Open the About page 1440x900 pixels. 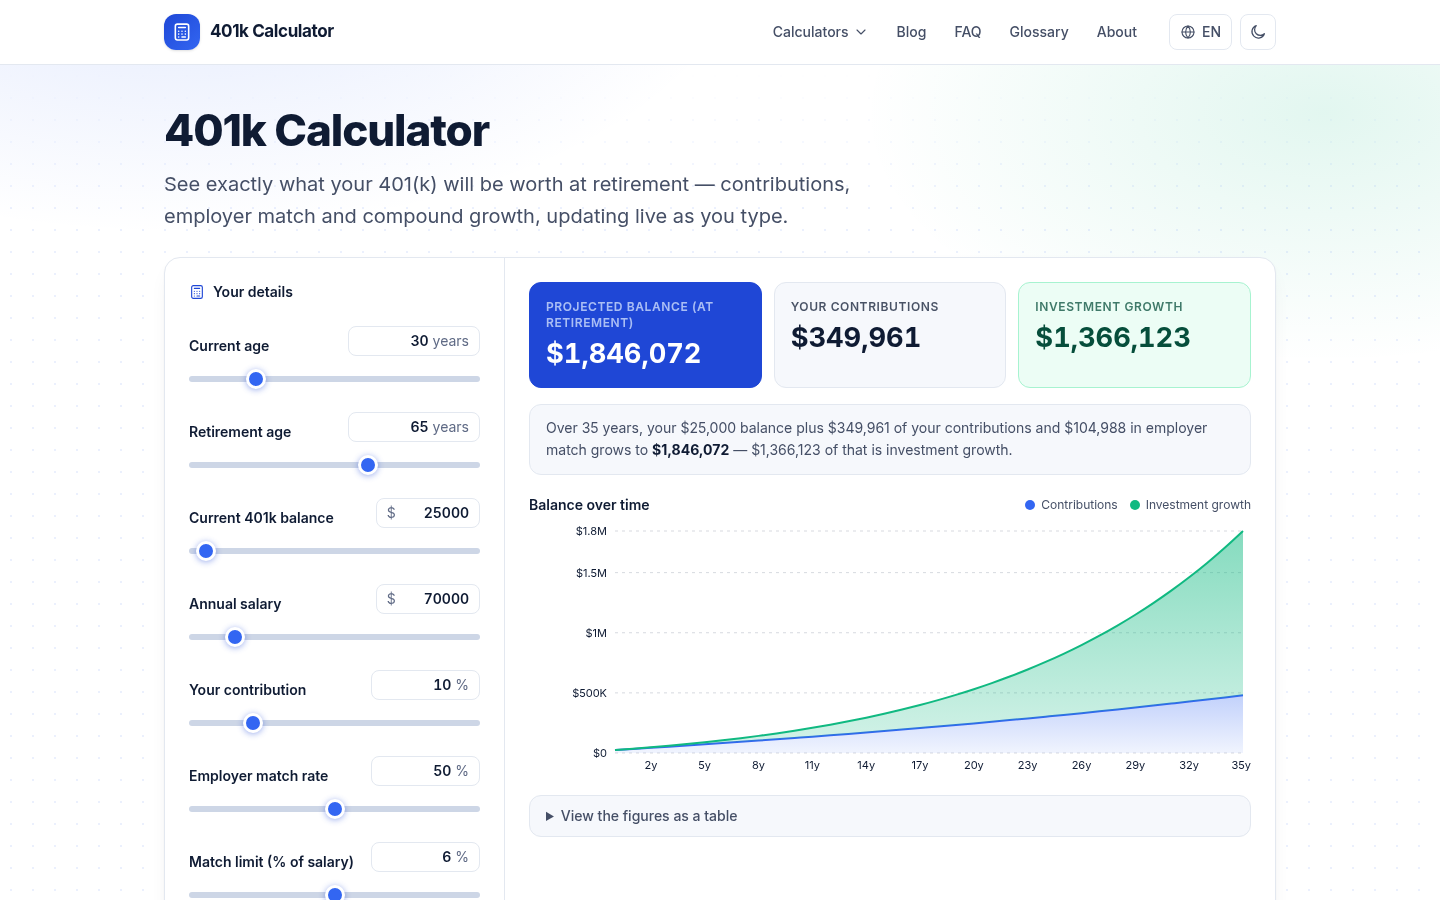1117,32
